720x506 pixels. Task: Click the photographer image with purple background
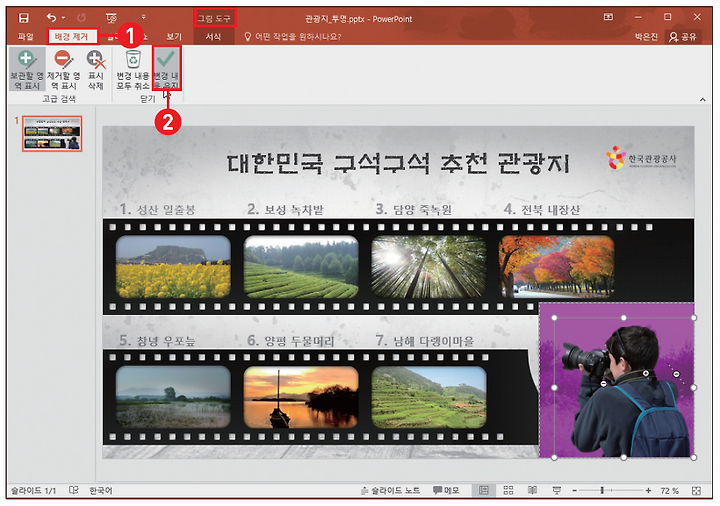pyautogui.click(x=617, y=380)
